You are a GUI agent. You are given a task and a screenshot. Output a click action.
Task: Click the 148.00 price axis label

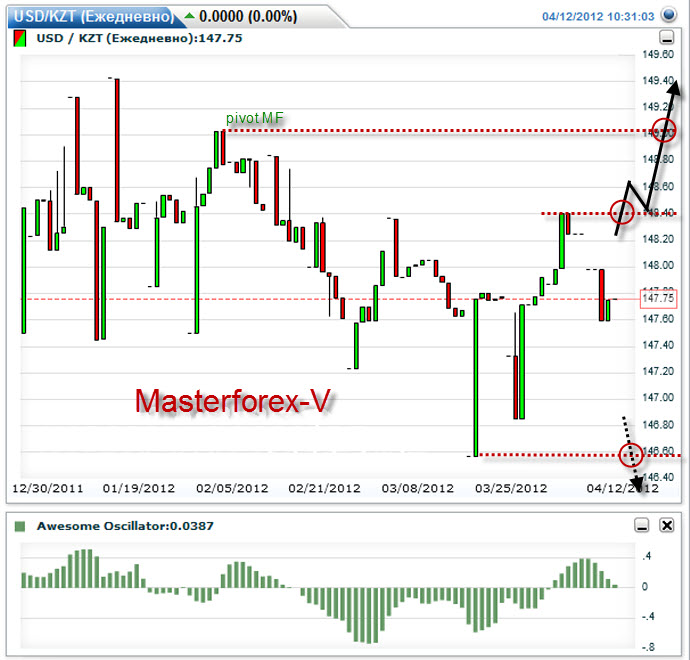658,265
